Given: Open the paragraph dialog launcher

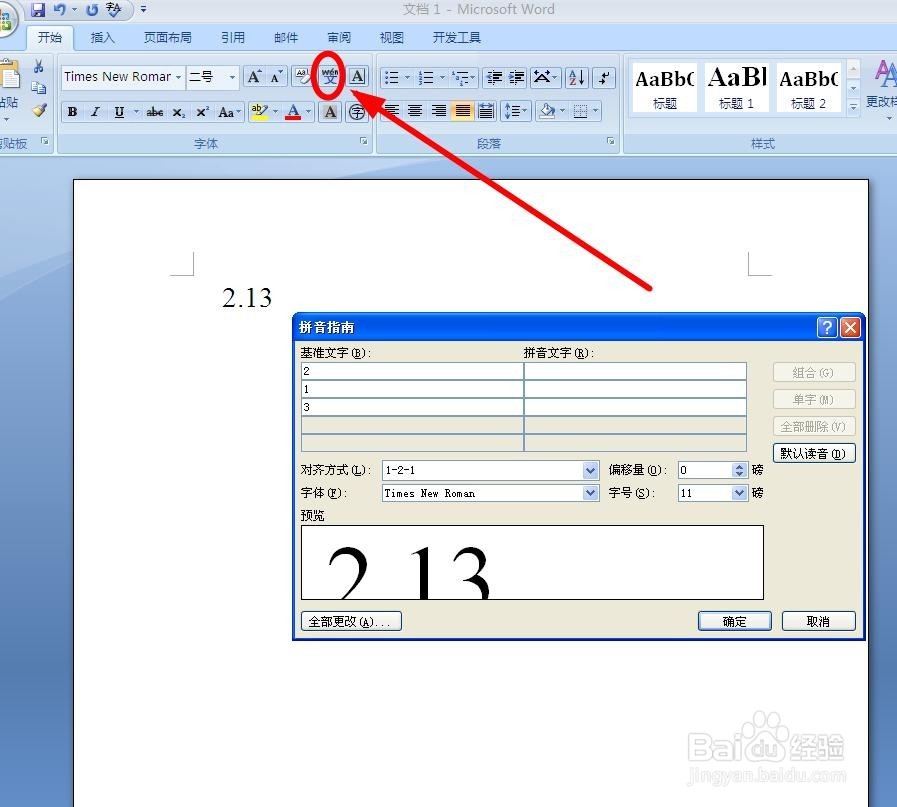Looking at the screenshot, I should [x=610, y=141].
